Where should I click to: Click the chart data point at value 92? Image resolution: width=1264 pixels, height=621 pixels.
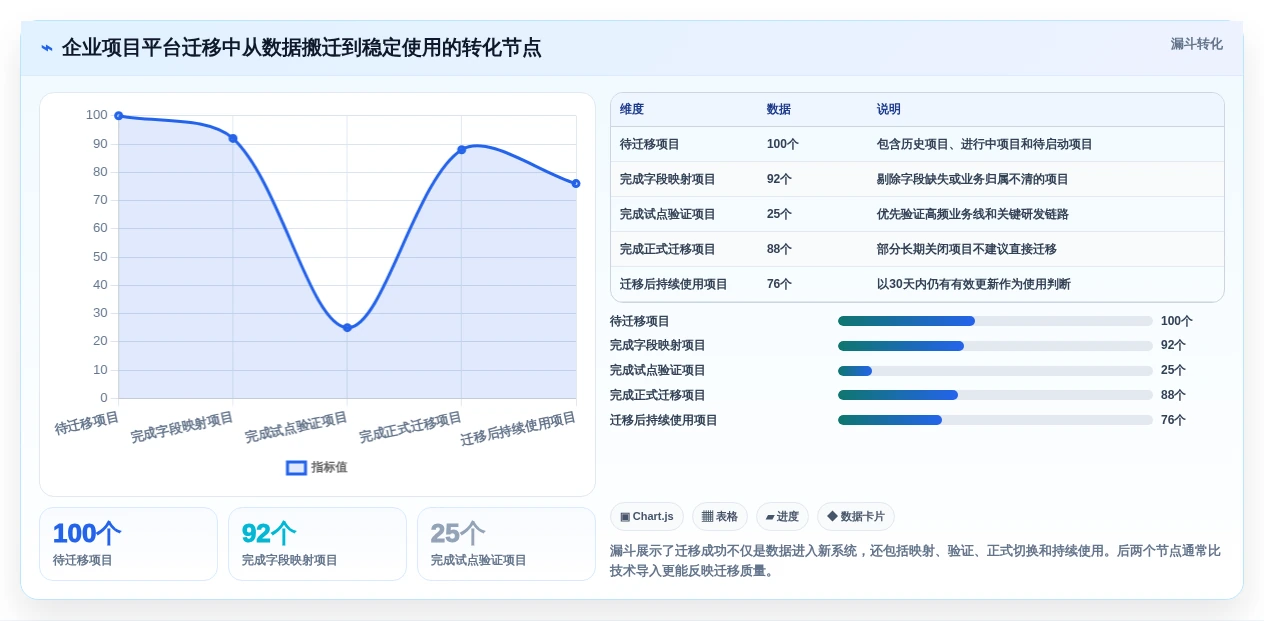pyautogui.click(x=233, y=138)
